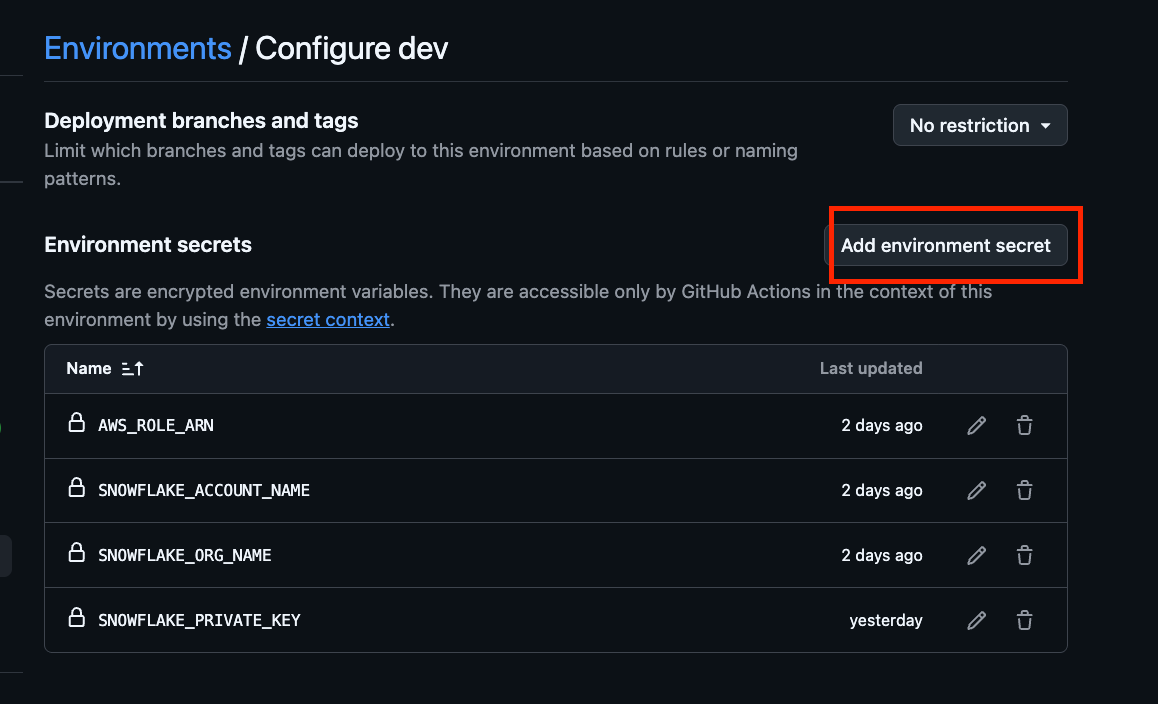The image size is (1158, 704).
Task: Delete the SNOWFLAKE_ORG_NAME secret trash icon
Action: [x=1024, y=556]
